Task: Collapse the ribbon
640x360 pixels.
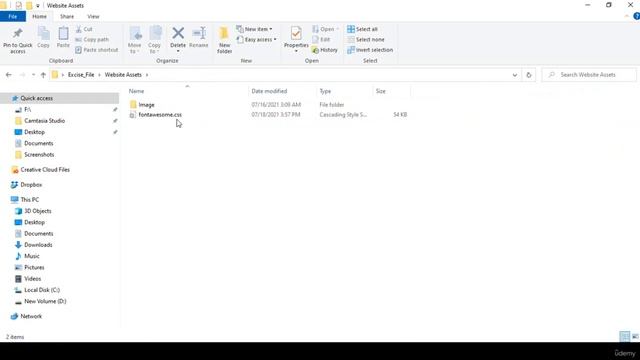Action: click(627, 16)
